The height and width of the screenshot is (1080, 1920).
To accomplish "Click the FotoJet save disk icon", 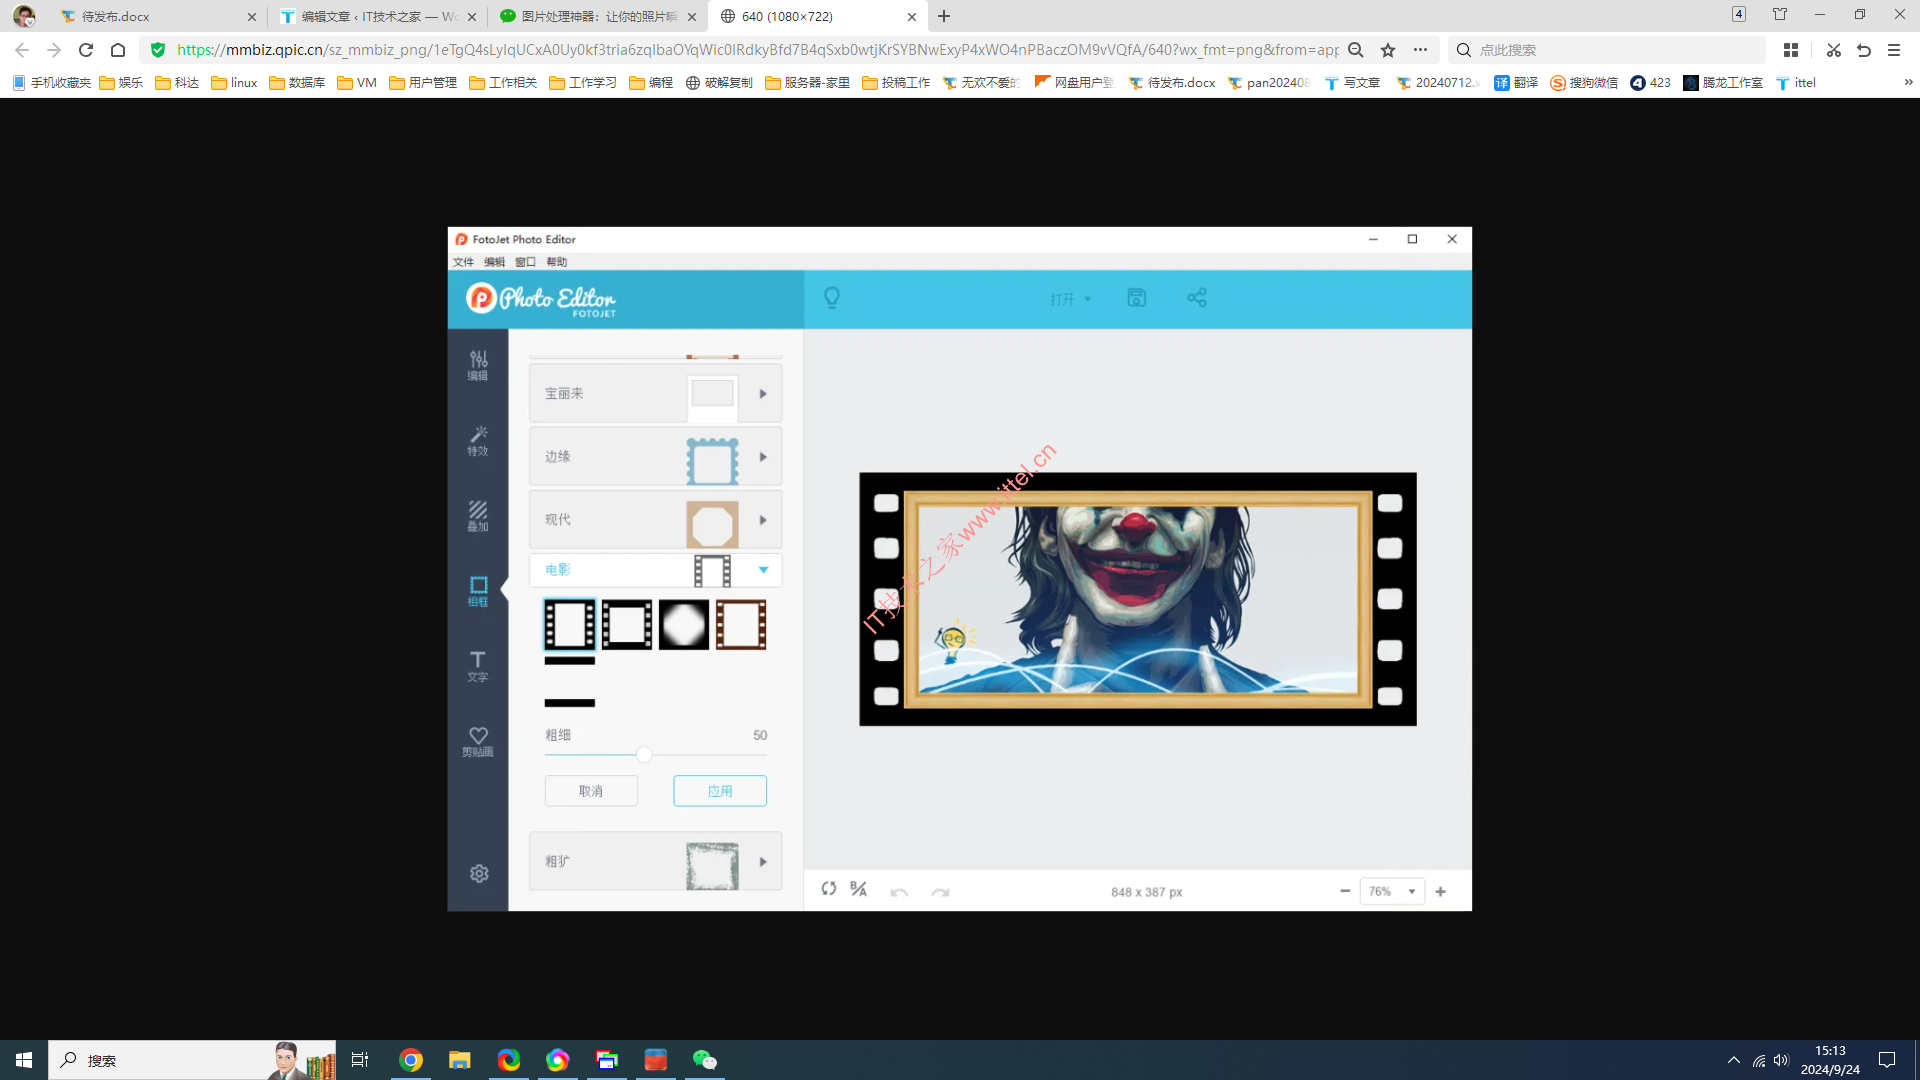I will [x=1137, y=298].
